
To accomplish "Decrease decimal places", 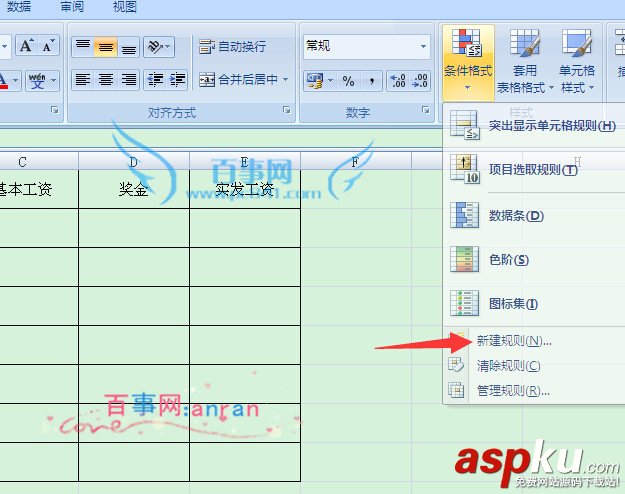I will tap(420, 81).
